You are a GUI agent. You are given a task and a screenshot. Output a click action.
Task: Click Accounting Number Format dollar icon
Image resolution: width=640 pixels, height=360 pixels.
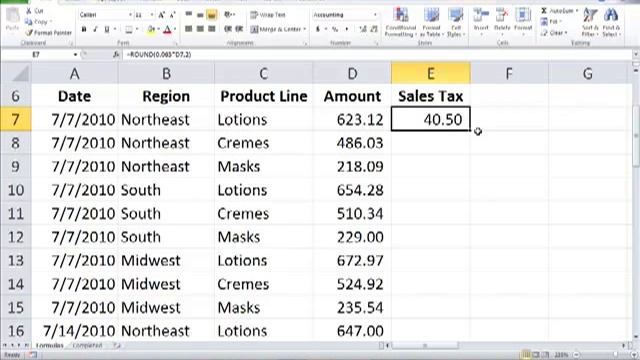click(318, 29)
